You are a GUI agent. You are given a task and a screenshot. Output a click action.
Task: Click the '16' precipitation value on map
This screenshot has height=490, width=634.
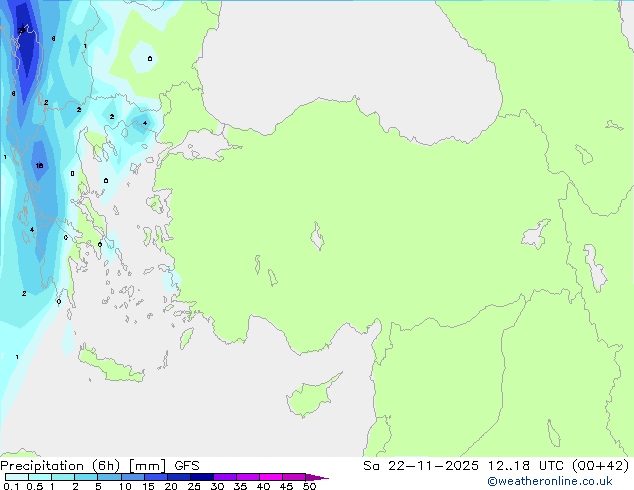coord(39,165)
